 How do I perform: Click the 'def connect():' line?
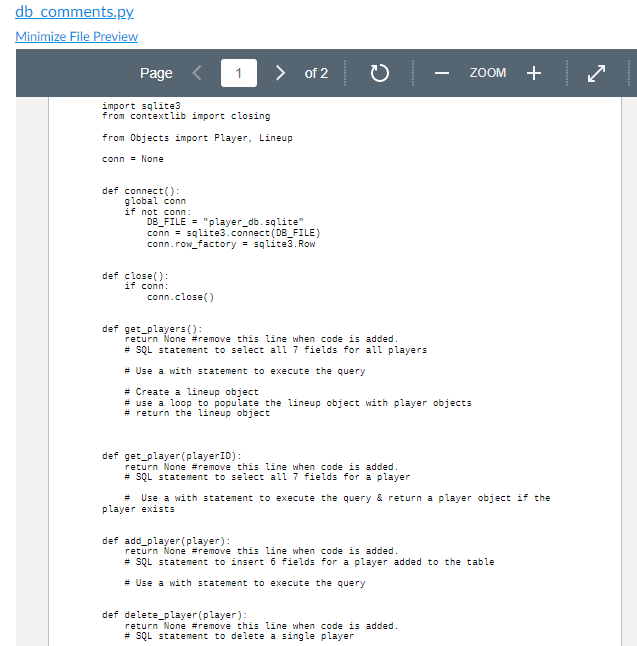click(x=141, y=191)
